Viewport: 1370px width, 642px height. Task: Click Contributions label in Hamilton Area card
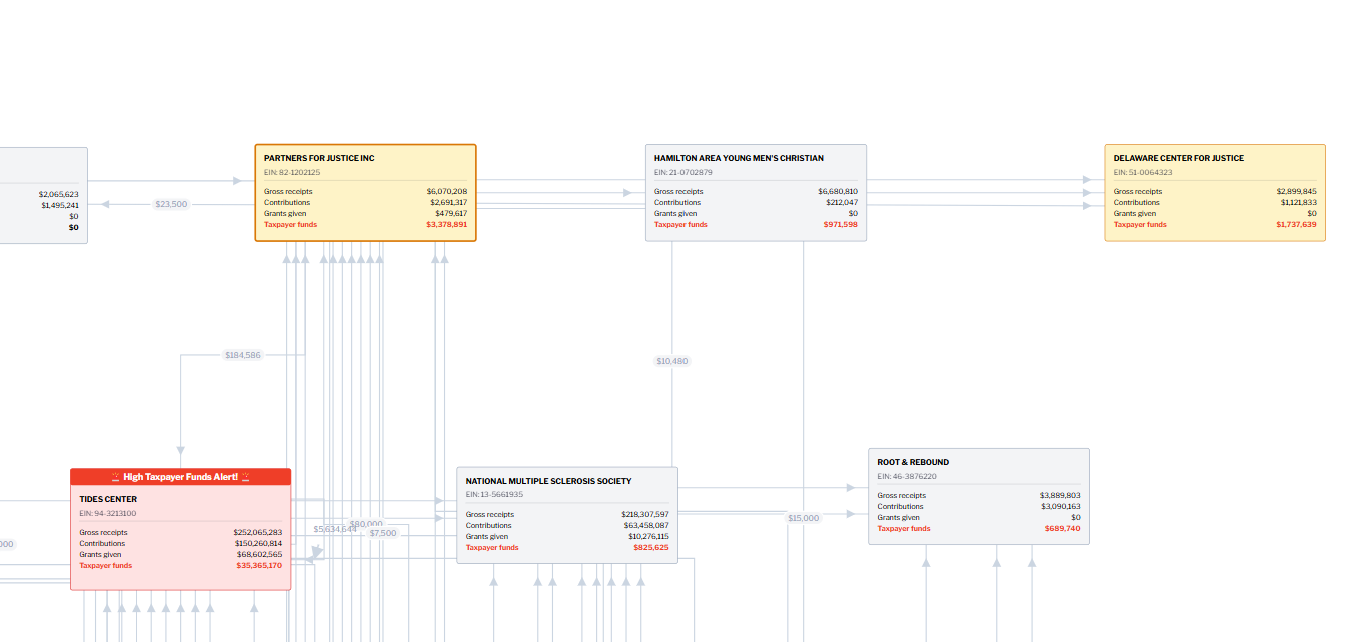676,202
